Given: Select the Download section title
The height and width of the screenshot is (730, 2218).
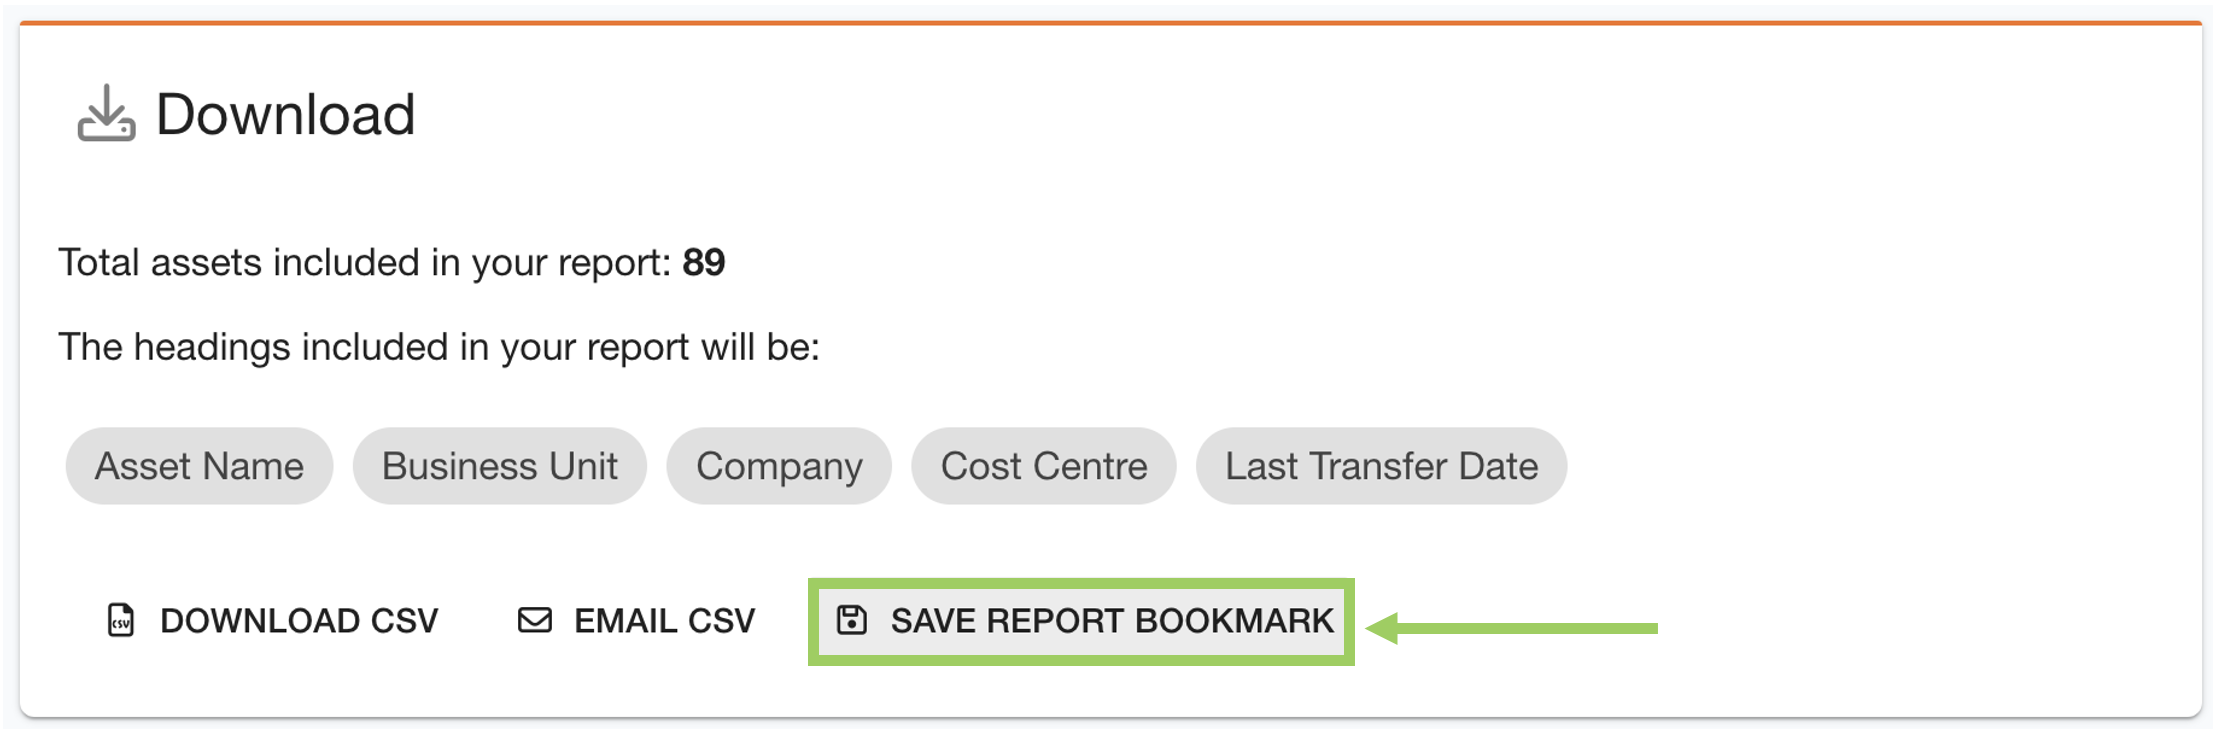Looking at the screenshot, I should point(287,112).
